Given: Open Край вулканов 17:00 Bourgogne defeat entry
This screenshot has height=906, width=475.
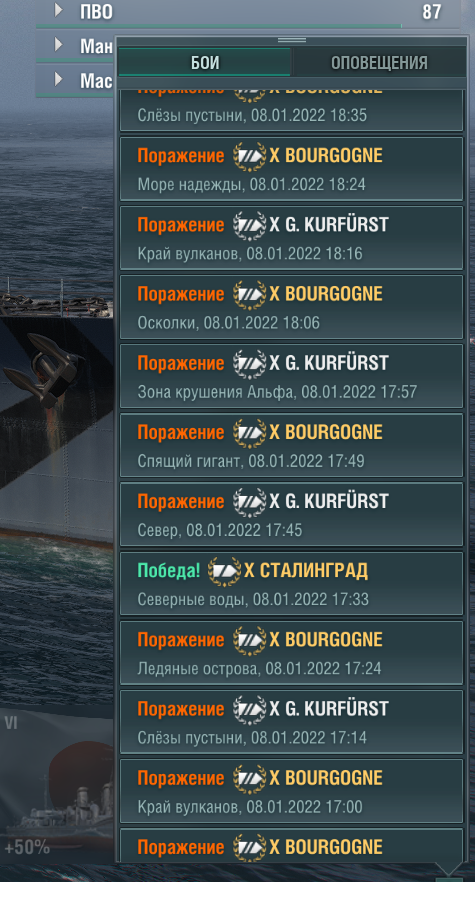Looking at the screenshot, I should [x=291, y=791].
